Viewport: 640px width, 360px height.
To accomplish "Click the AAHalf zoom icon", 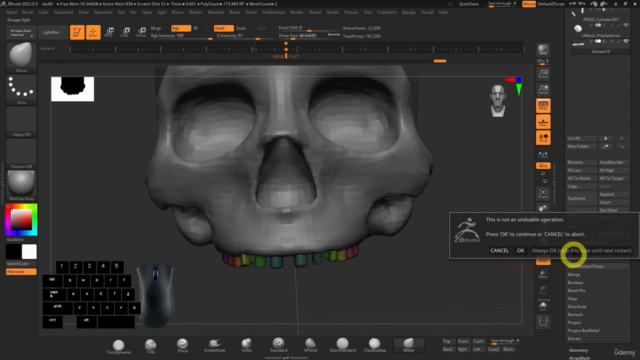I will click(543, 89).
